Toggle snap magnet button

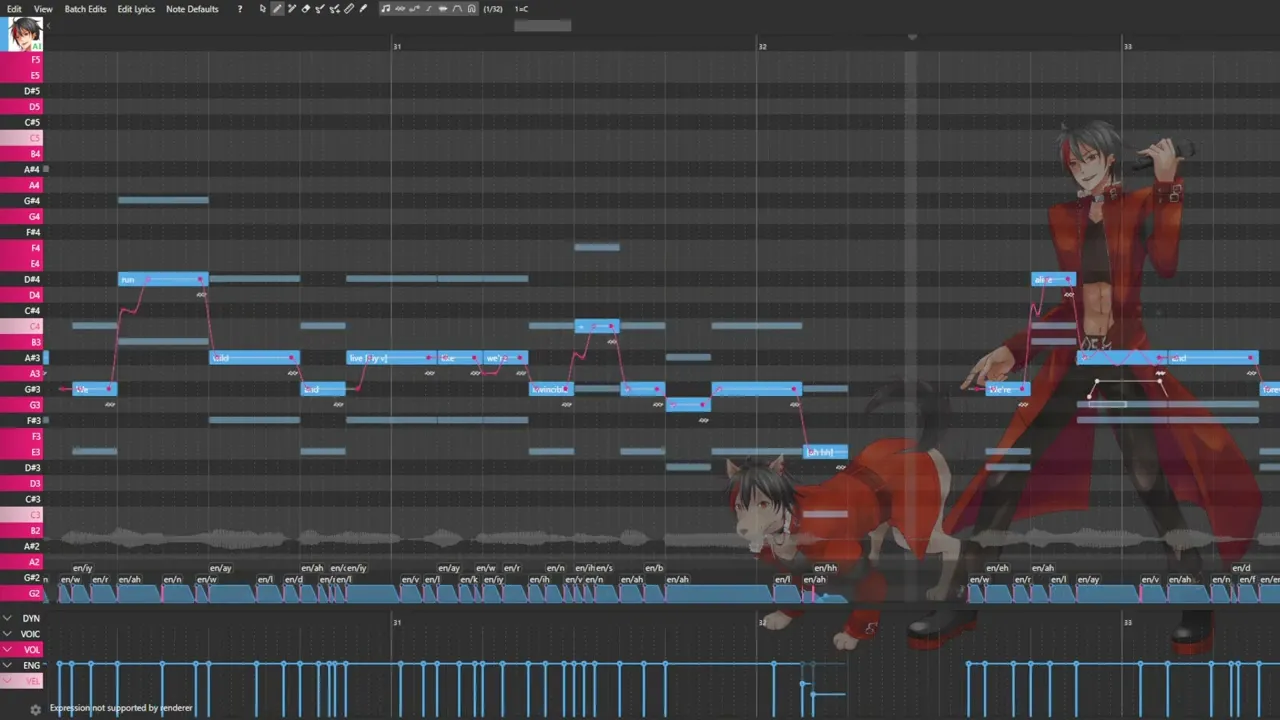(x=471, y=9)
